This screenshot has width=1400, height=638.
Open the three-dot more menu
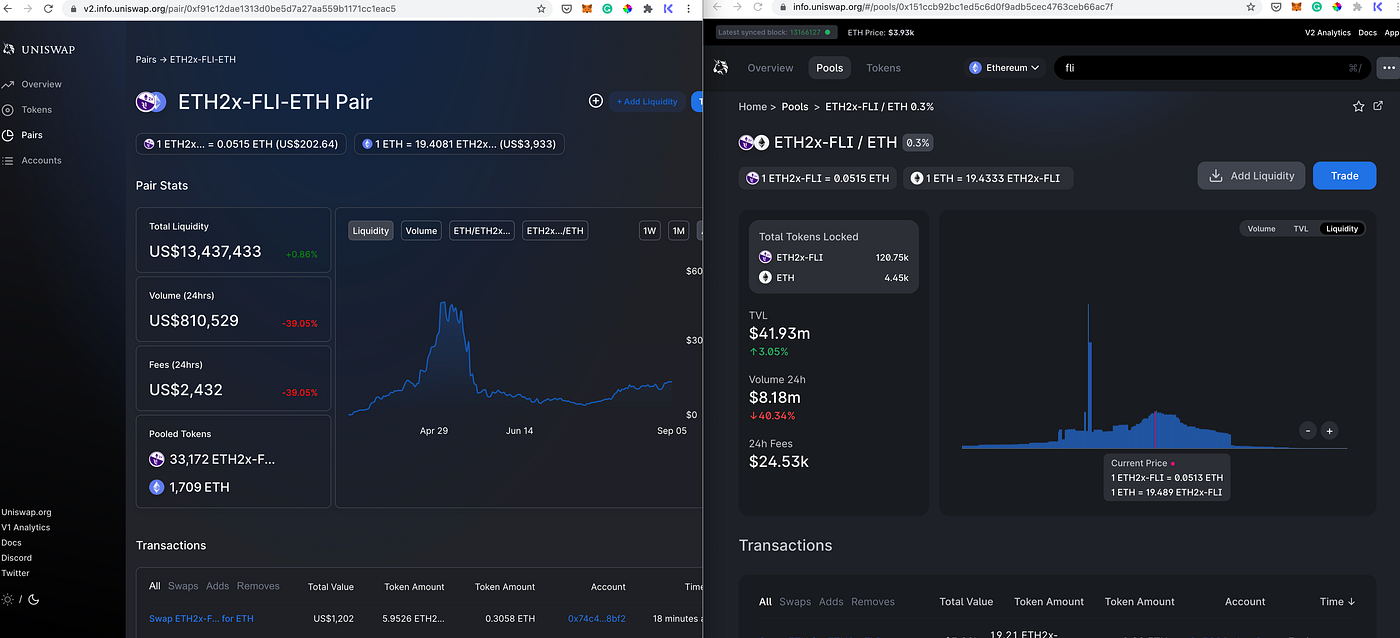coord(1388,68)
